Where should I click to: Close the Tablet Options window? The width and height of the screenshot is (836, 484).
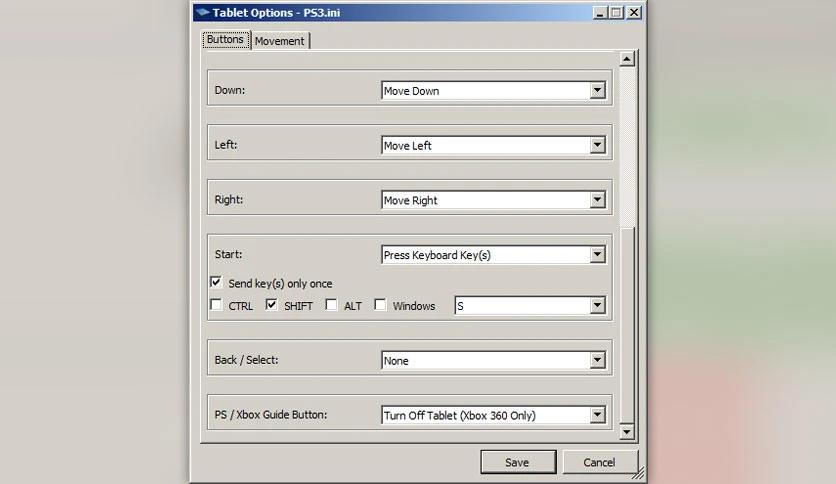pyautogui.click(x=634, y=13)
